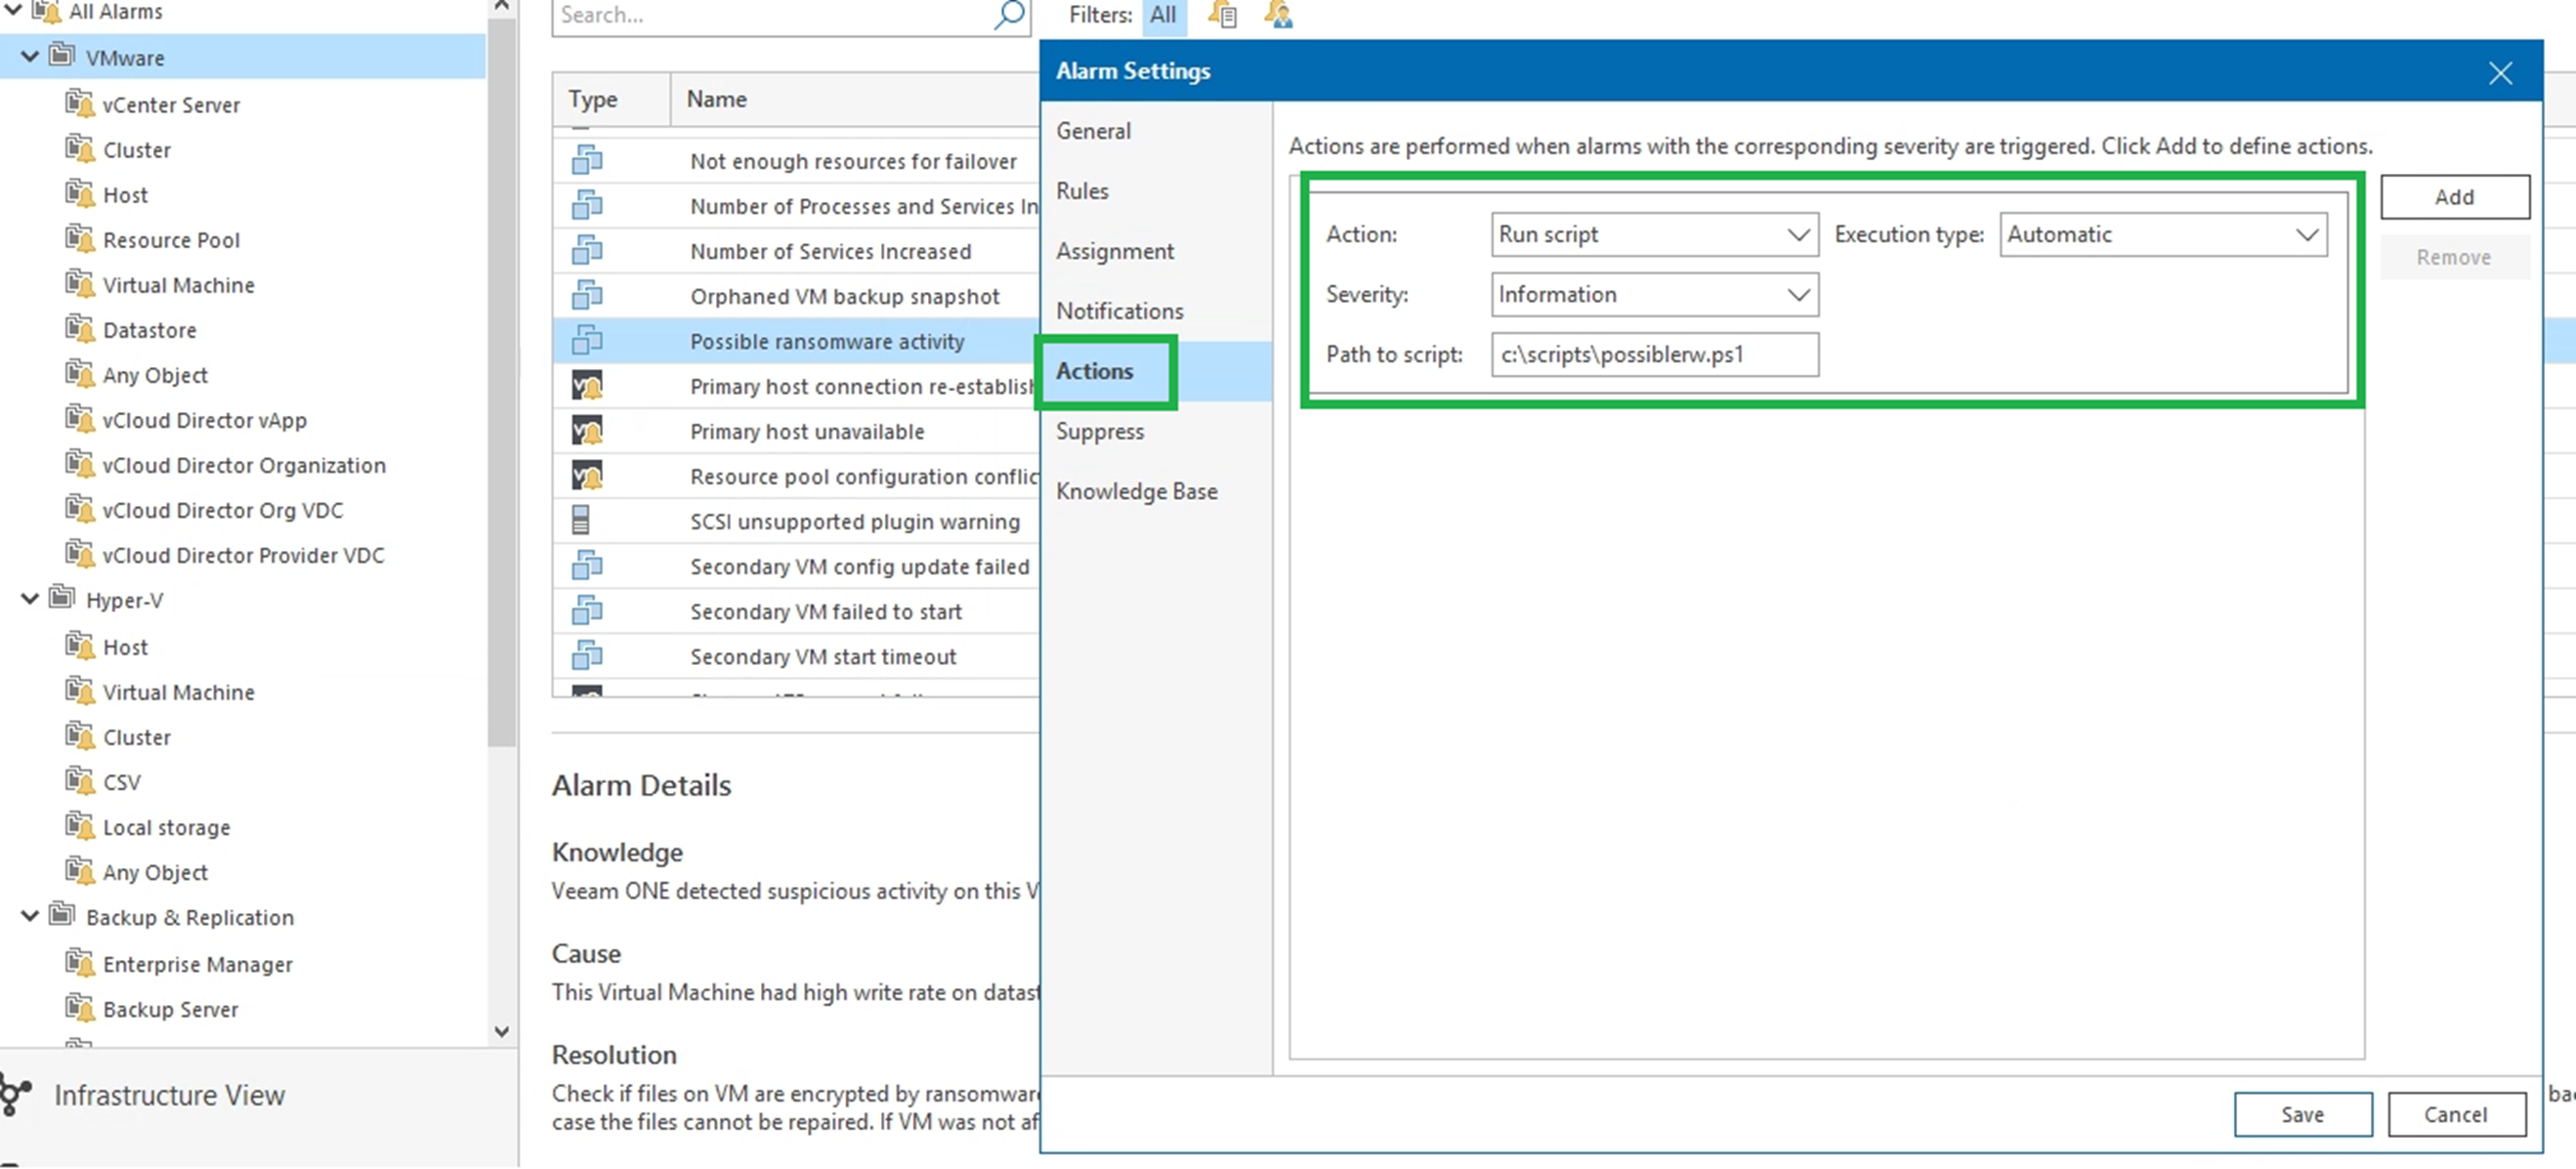Select Cluster under VMware
Image resolution: width=2576 pixels, height=1169 pixels.
point(136,150)
